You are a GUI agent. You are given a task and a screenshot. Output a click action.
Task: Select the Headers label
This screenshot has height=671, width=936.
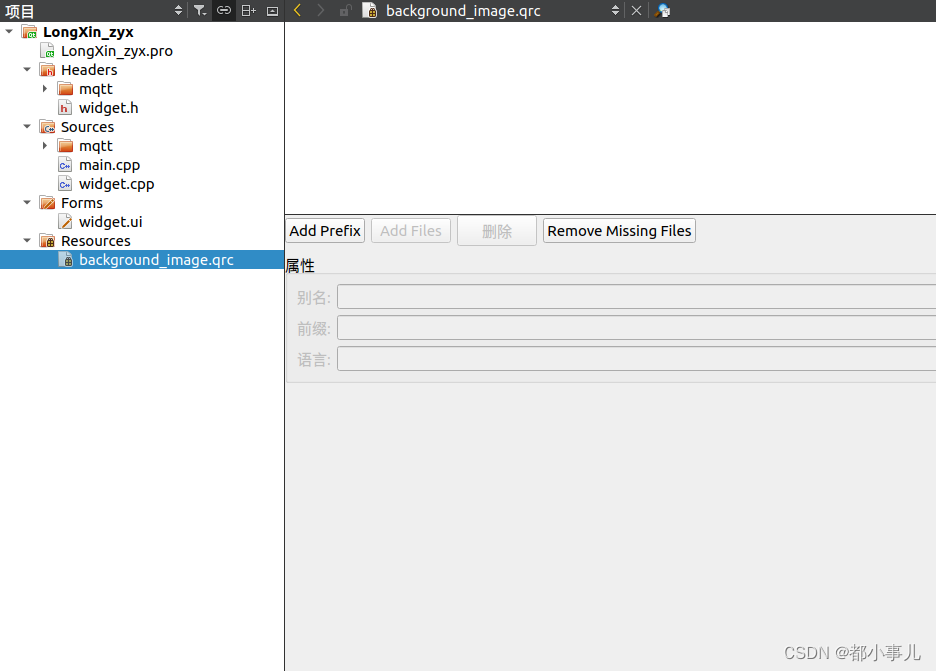[89, 70]
